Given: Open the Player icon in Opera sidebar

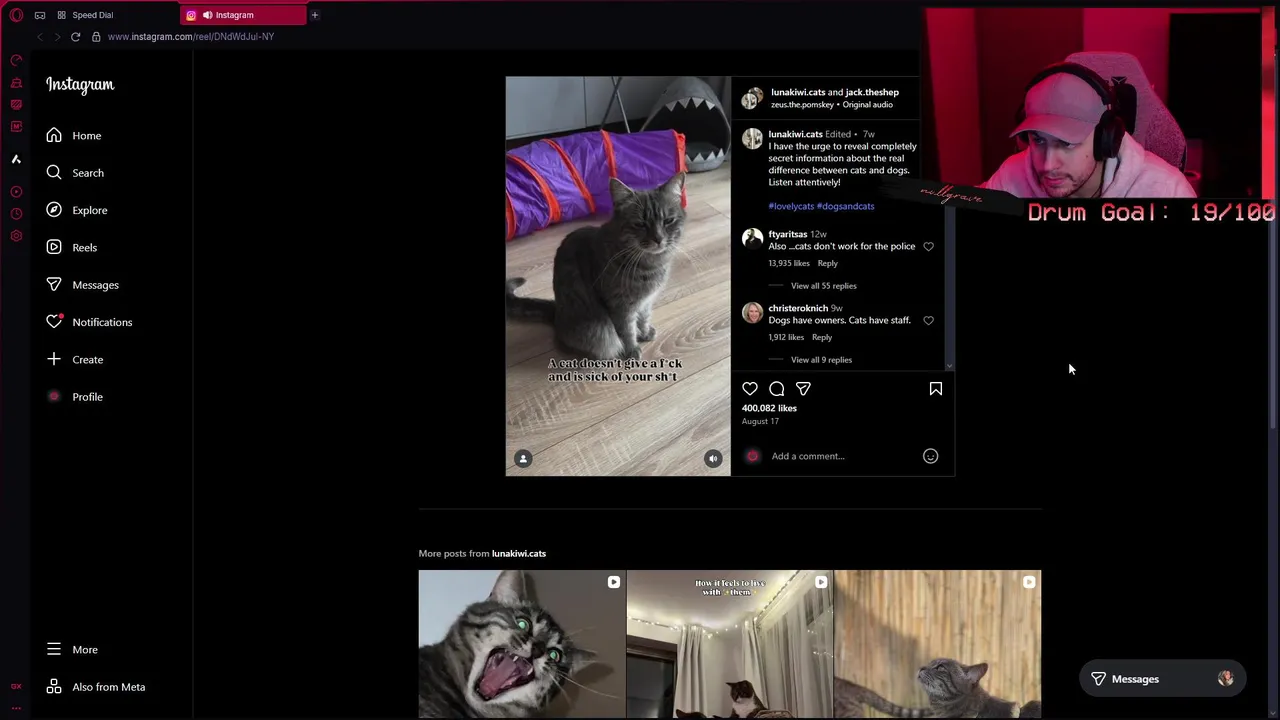Looking at the screenshot, I should click(x=16, y=191).
